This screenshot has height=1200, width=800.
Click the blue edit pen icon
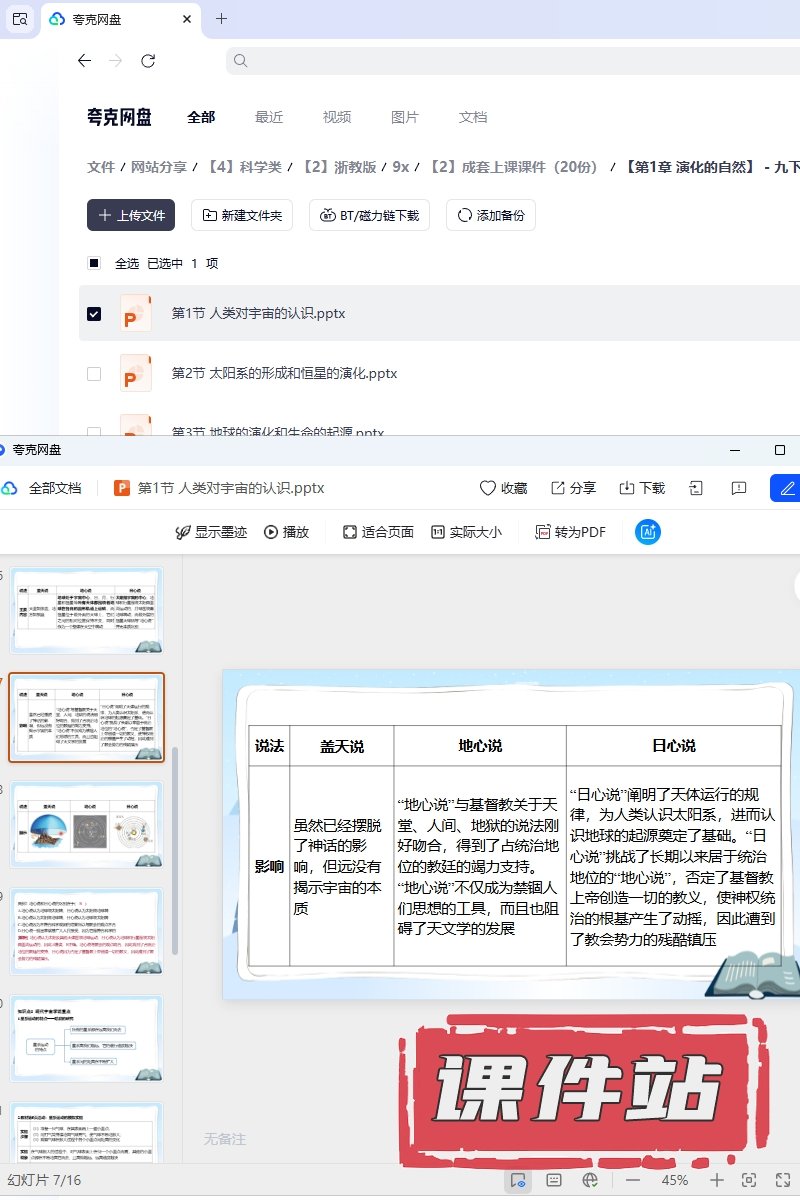787,488
